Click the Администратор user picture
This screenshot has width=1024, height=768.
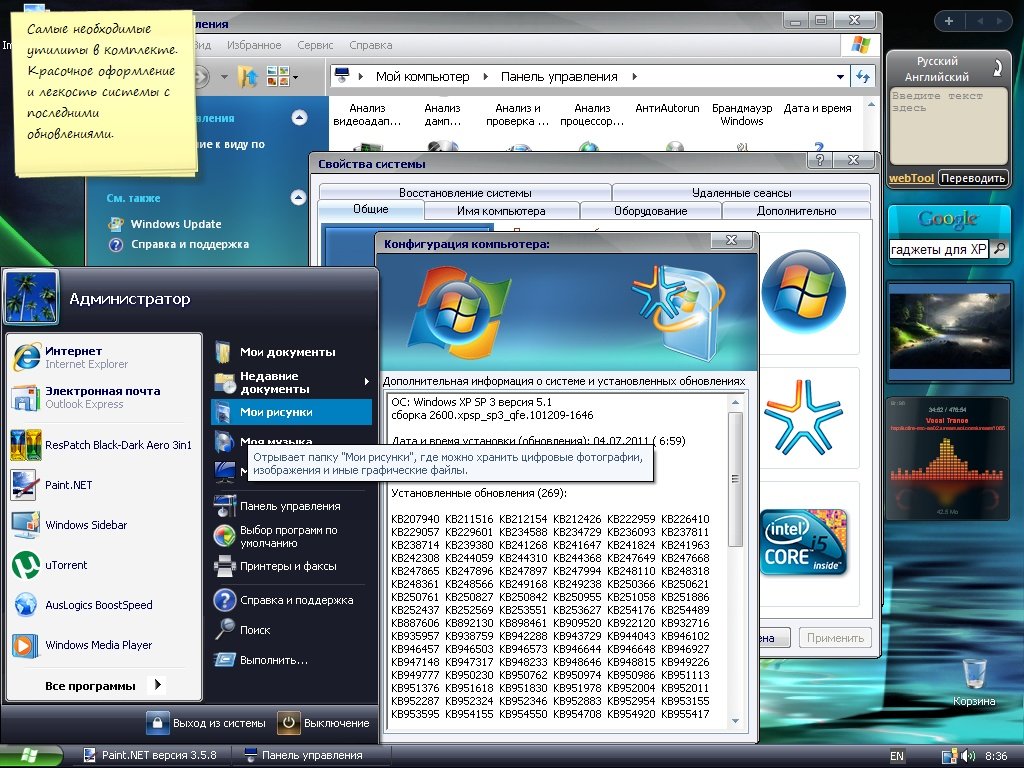coord(31,297)
